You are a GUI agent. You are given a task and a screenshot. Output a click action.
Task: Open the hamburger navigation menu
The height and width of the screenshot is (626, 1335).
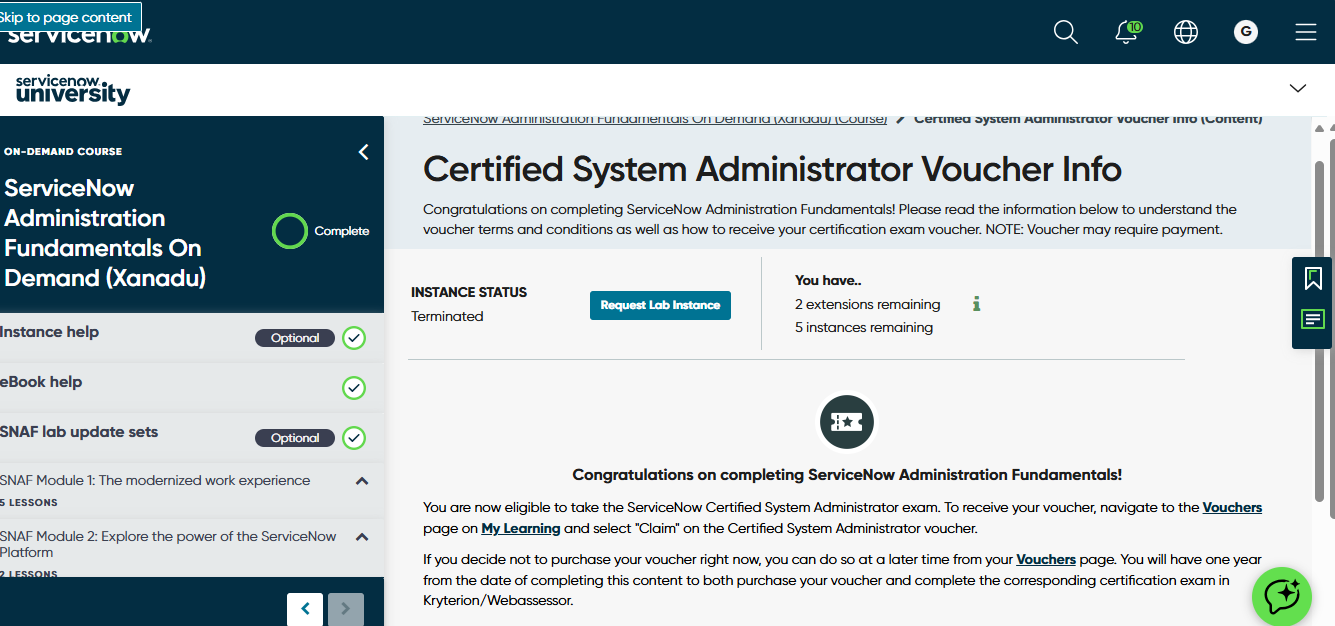click(x=1306, y=31)
